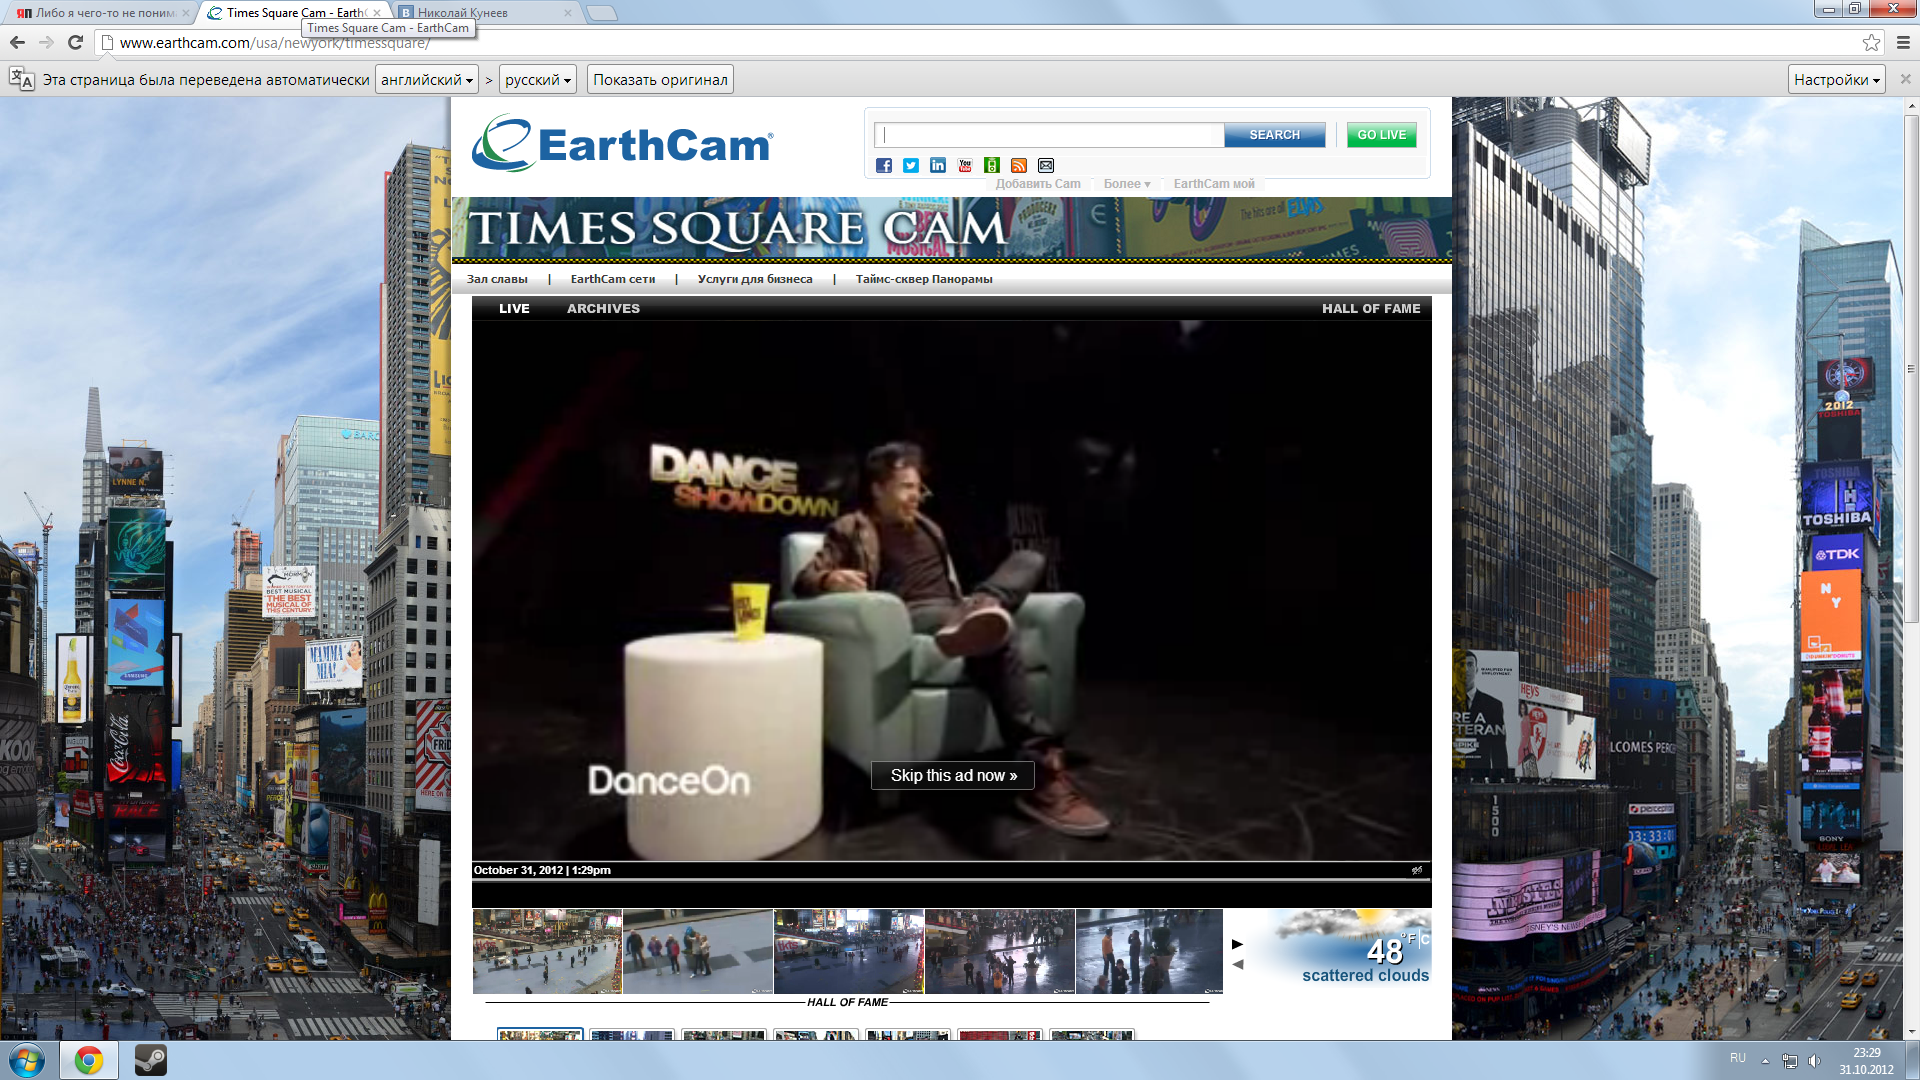
Task: Click the orange RSS feed icon
Action: 1019,166
